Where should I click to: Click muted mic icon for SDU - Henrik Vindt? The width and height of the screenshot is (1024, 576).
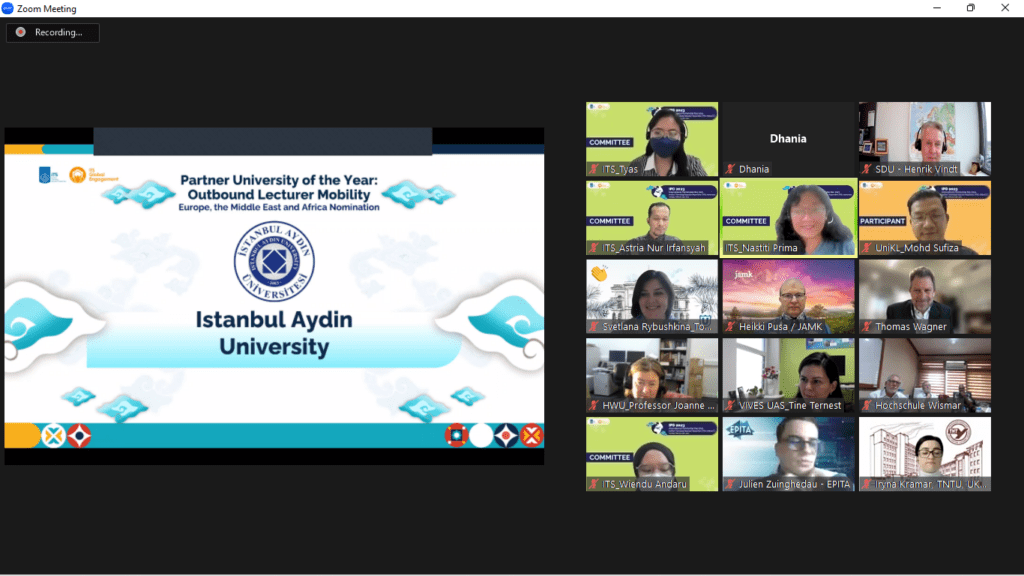pyautogui.click(x=866, y=169)
